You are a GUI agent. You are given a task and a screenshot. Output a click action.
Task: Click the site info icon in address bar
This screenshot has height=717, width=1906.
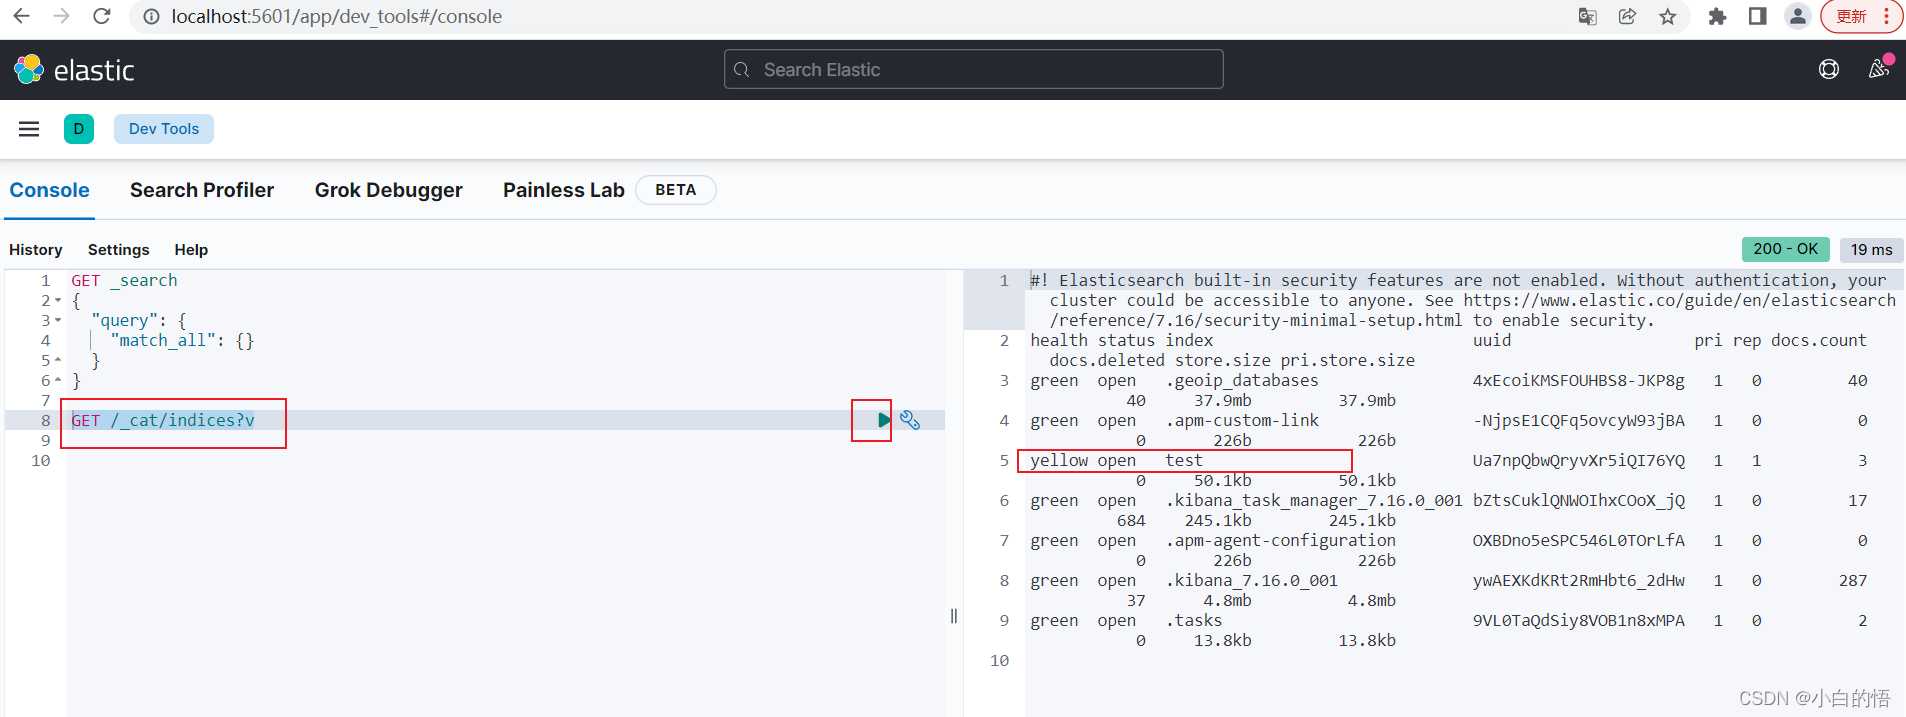point(151,16)
